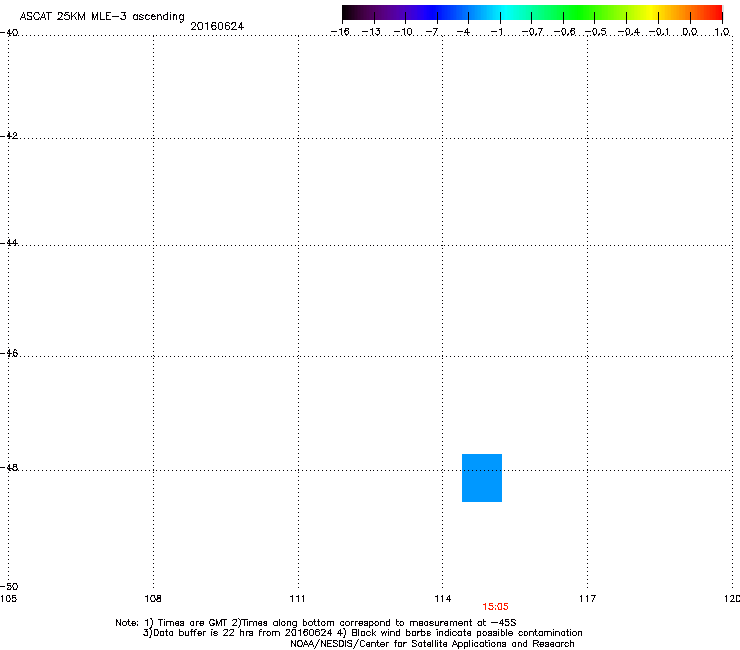Click the colorbar label -10
This screenshot has width=740, height=650.
[403, 32]
